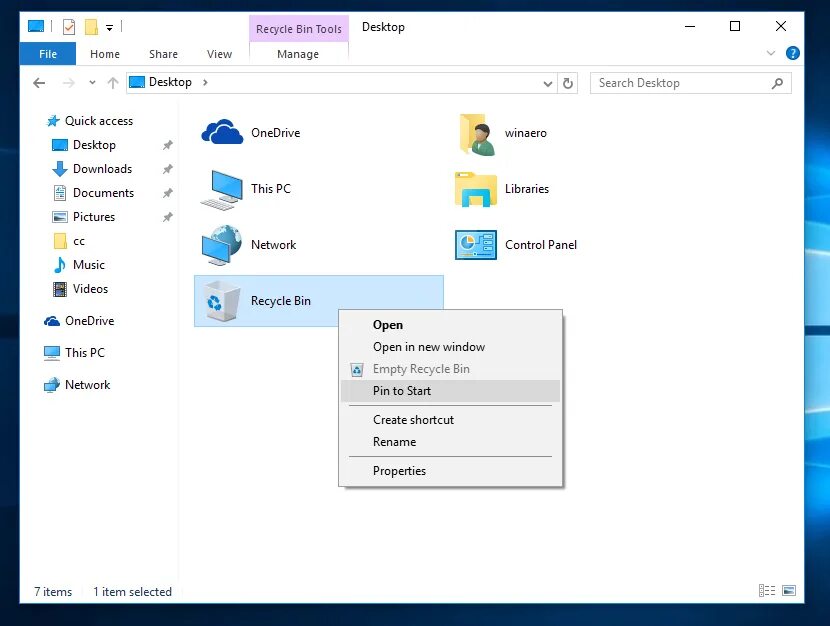This screenshot has height=626, width=830.
Task: Select the winaero user folder icon
Action: pos(478,134)
